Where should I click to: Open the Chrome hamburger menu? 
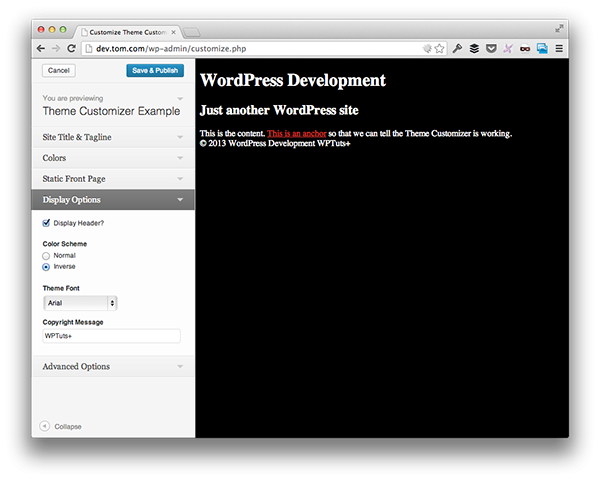click(559, 49)
